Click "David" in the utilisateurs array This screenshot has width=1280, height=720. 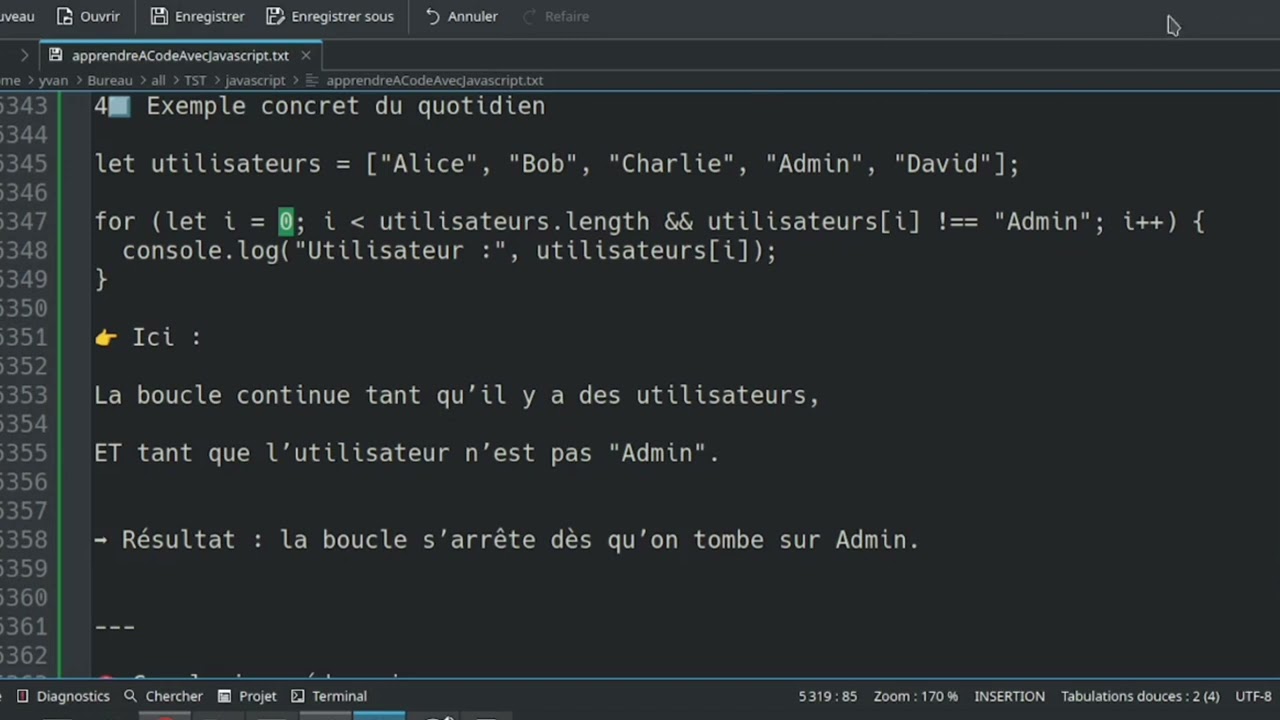pyautogui.click(x=942, y=164)
